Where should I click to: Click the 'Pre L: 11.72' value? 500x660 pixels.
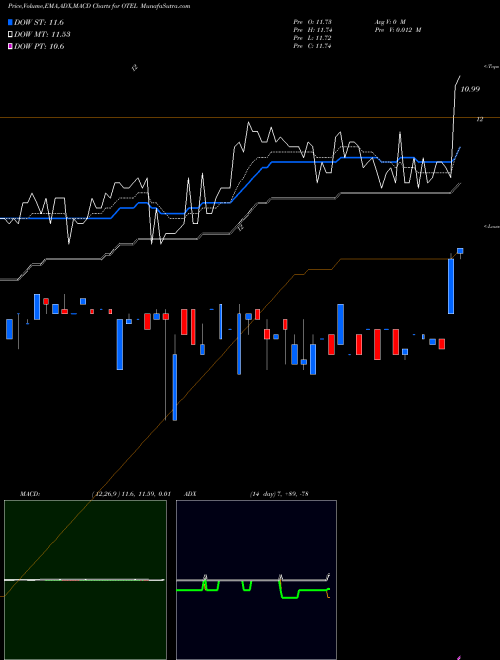coord(312,38)
